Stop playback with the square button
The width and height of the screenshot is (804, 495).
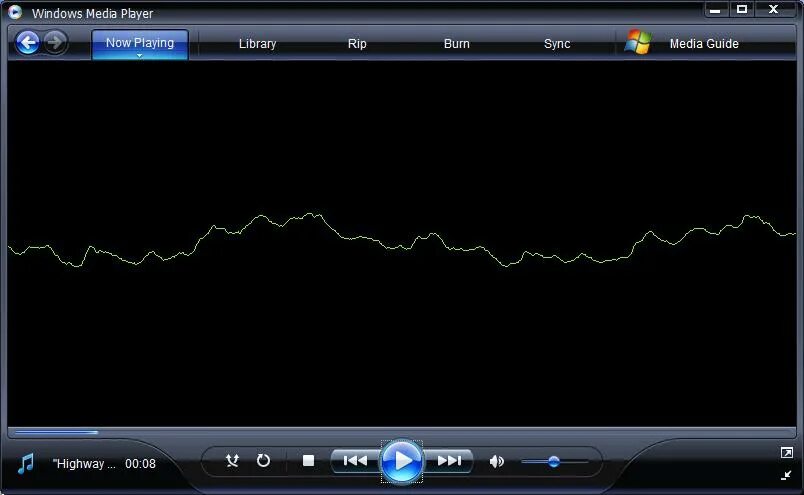(308, 461)
